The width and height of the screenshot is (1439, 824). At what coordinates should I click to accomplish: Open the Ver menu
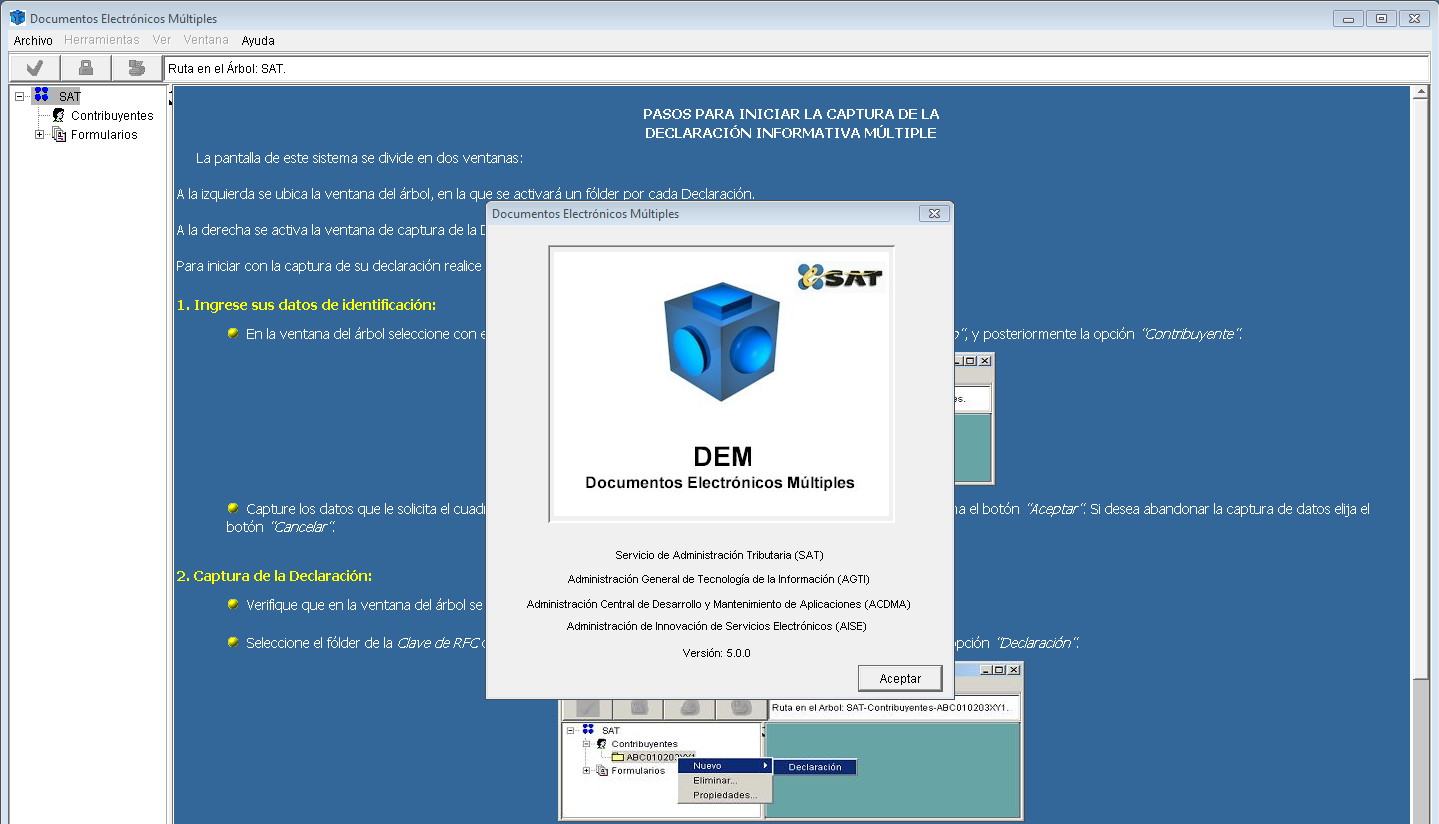tap(162, 41)
